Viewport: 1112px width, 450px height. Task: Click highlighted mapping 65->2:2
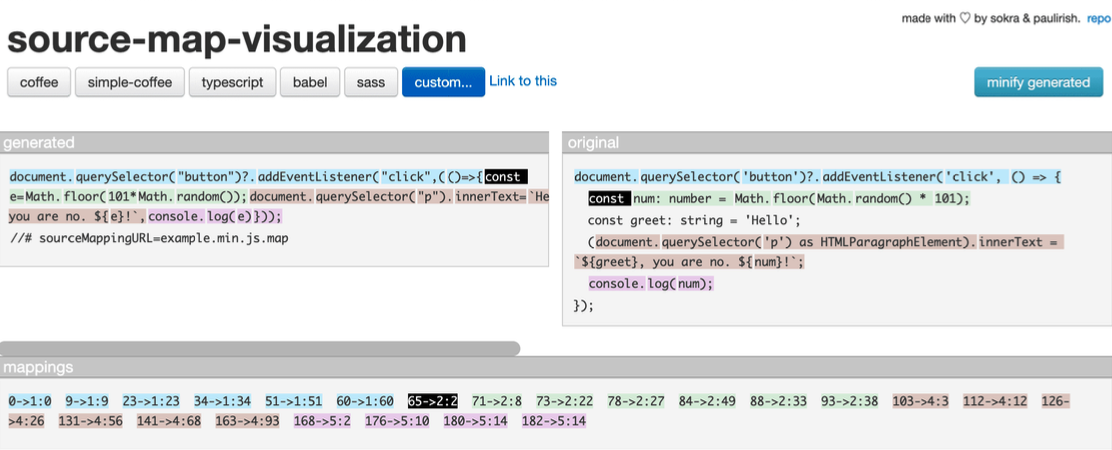point(433,401)
